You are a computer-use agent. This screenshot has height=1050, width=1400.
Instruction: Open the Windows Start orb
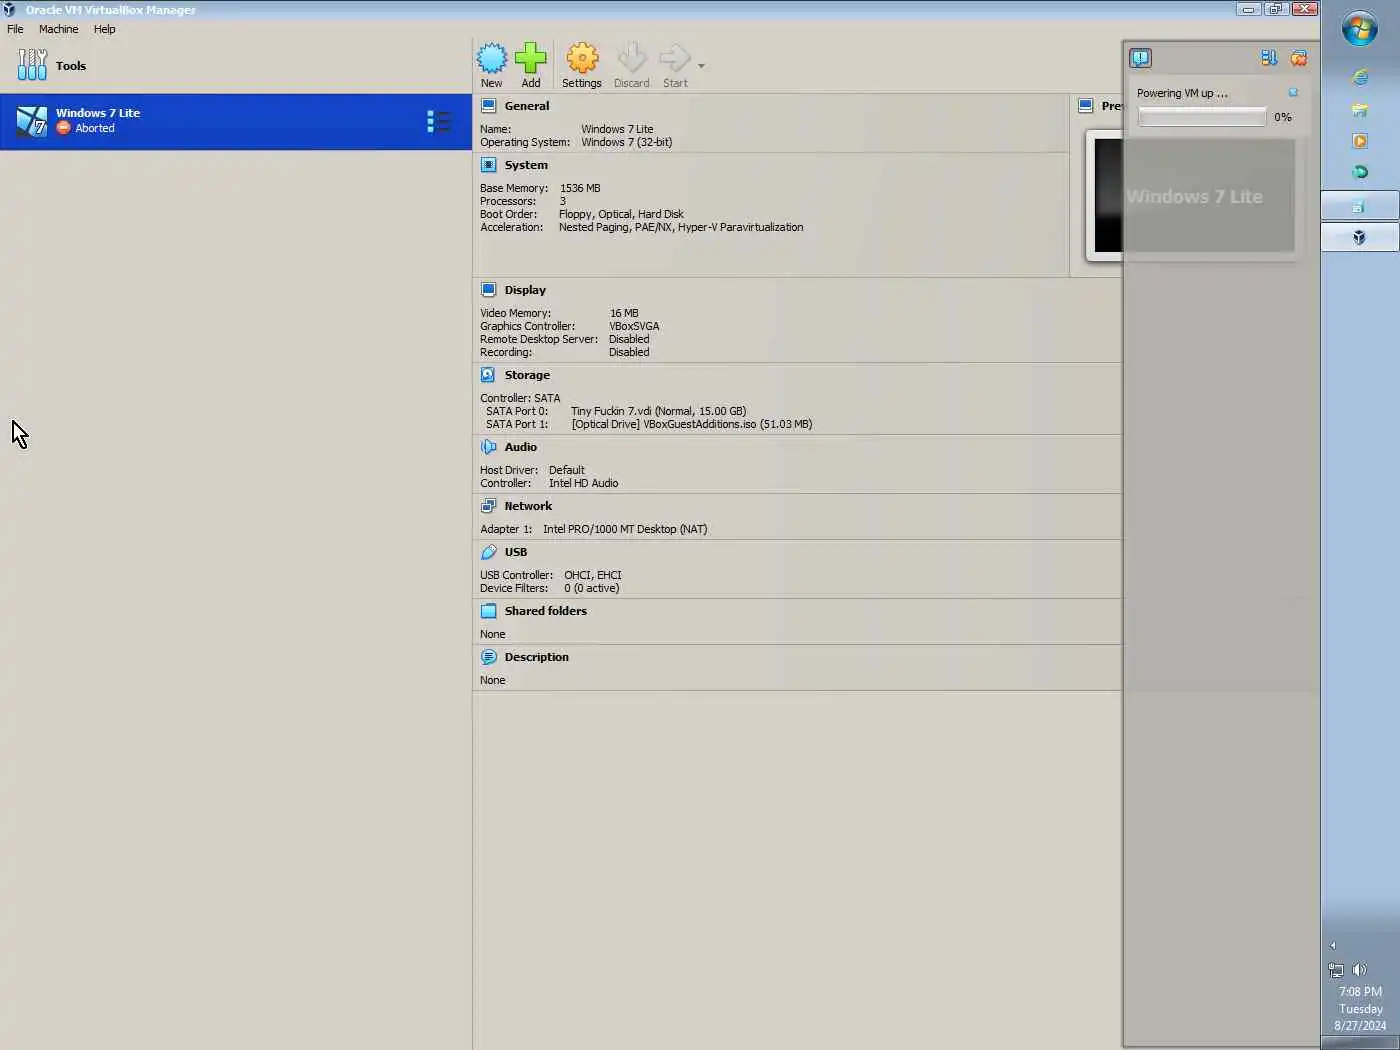tap(1360, 29)
